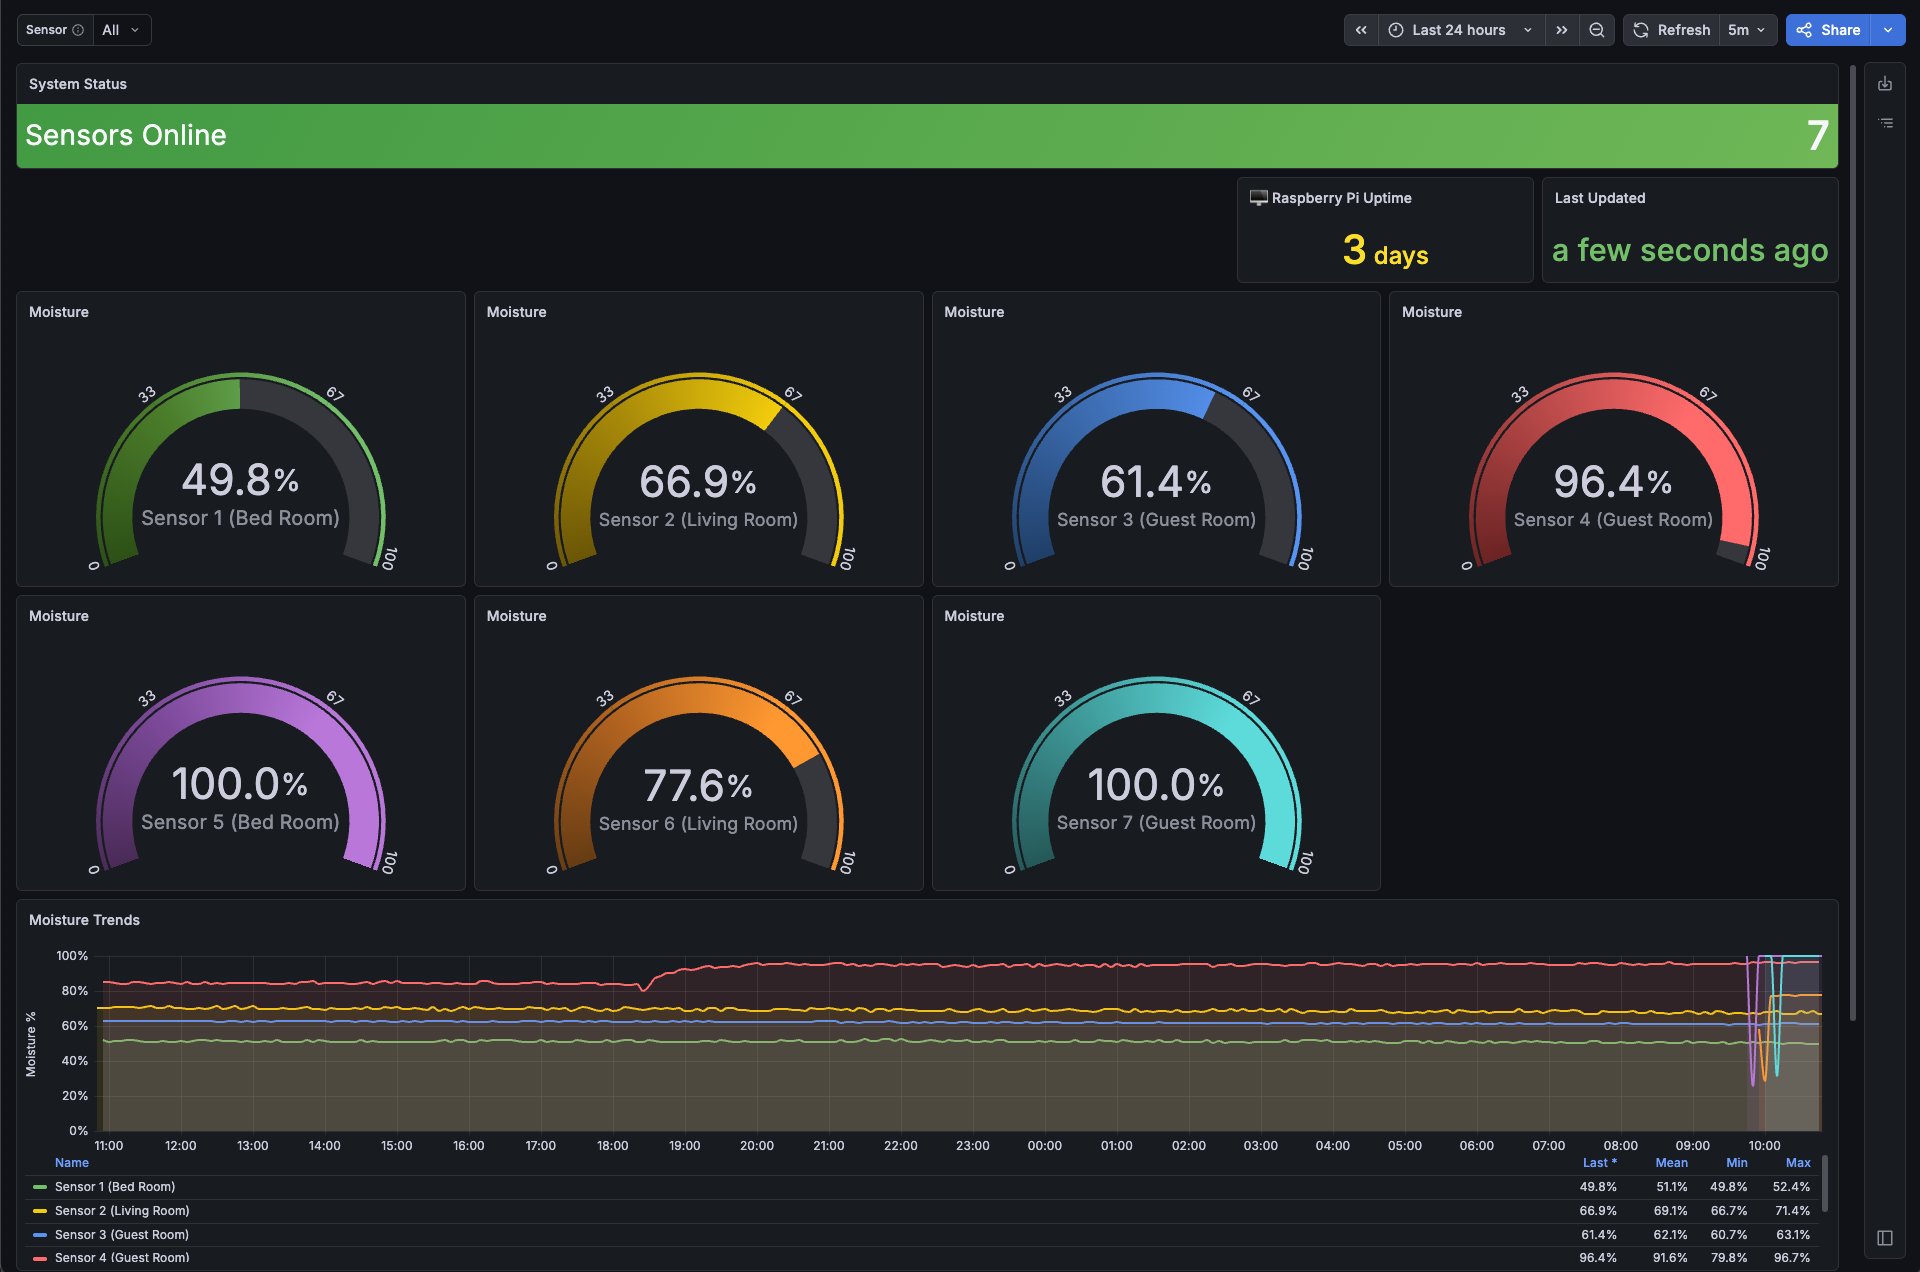Open the outline icon in right sidebar

1885,123
